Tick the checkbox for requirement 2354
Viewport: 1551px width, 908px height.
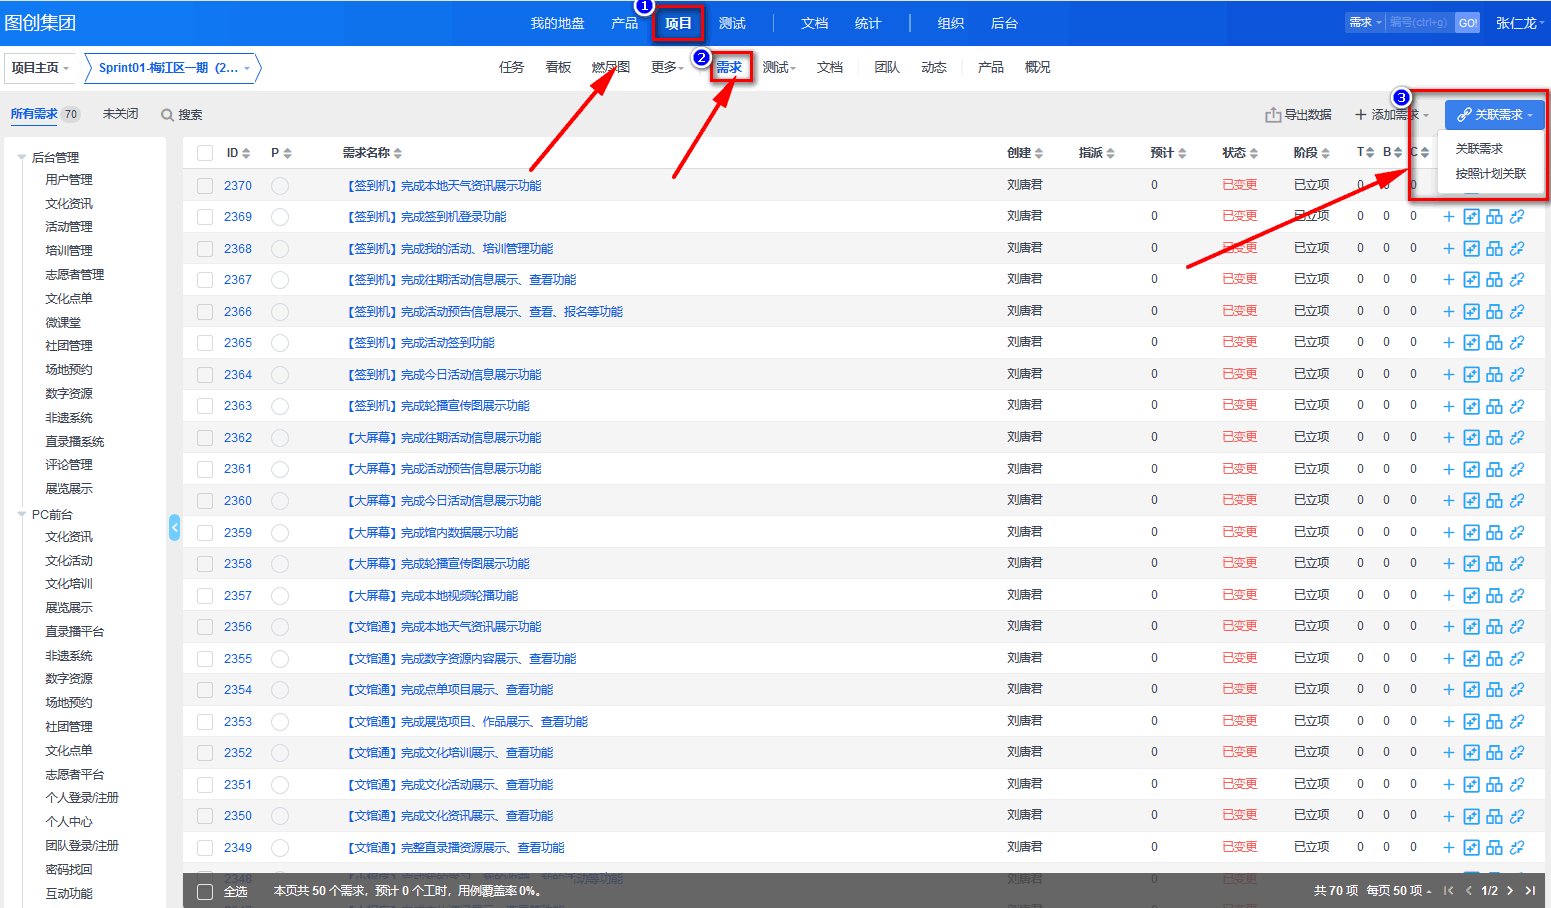click(205, 690)
